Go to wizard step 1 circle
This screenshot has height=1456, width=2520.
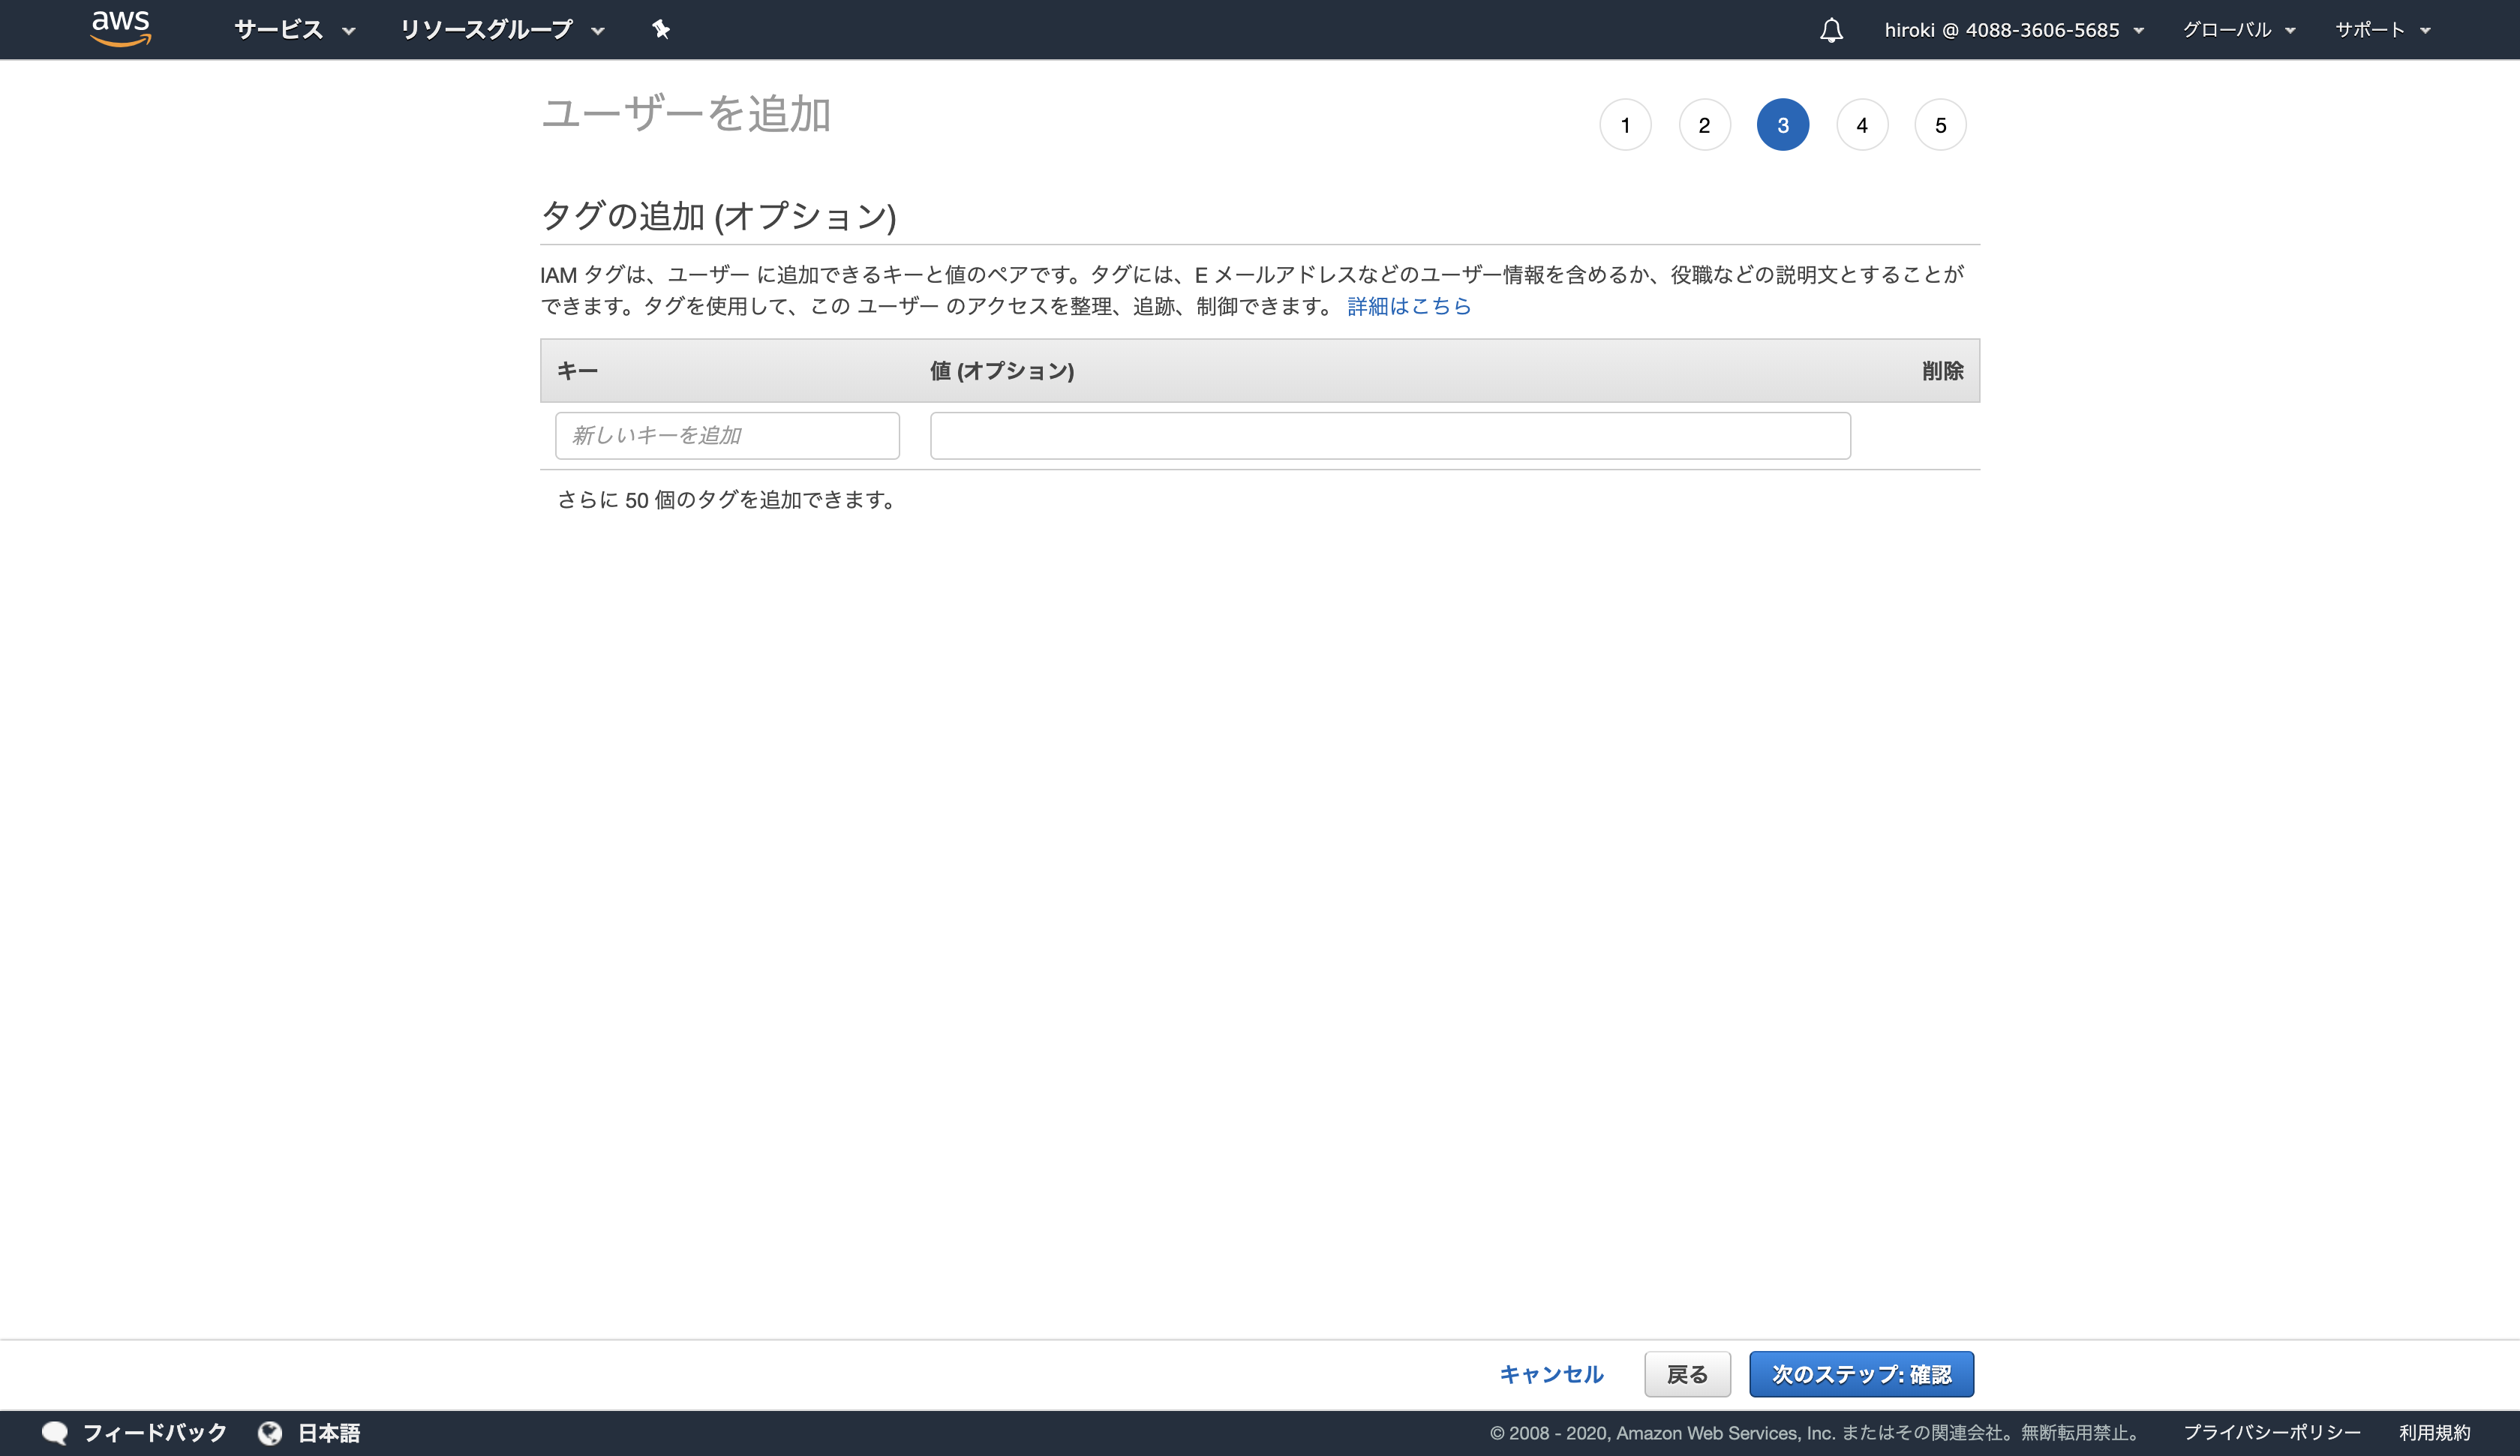[1625, 125]
